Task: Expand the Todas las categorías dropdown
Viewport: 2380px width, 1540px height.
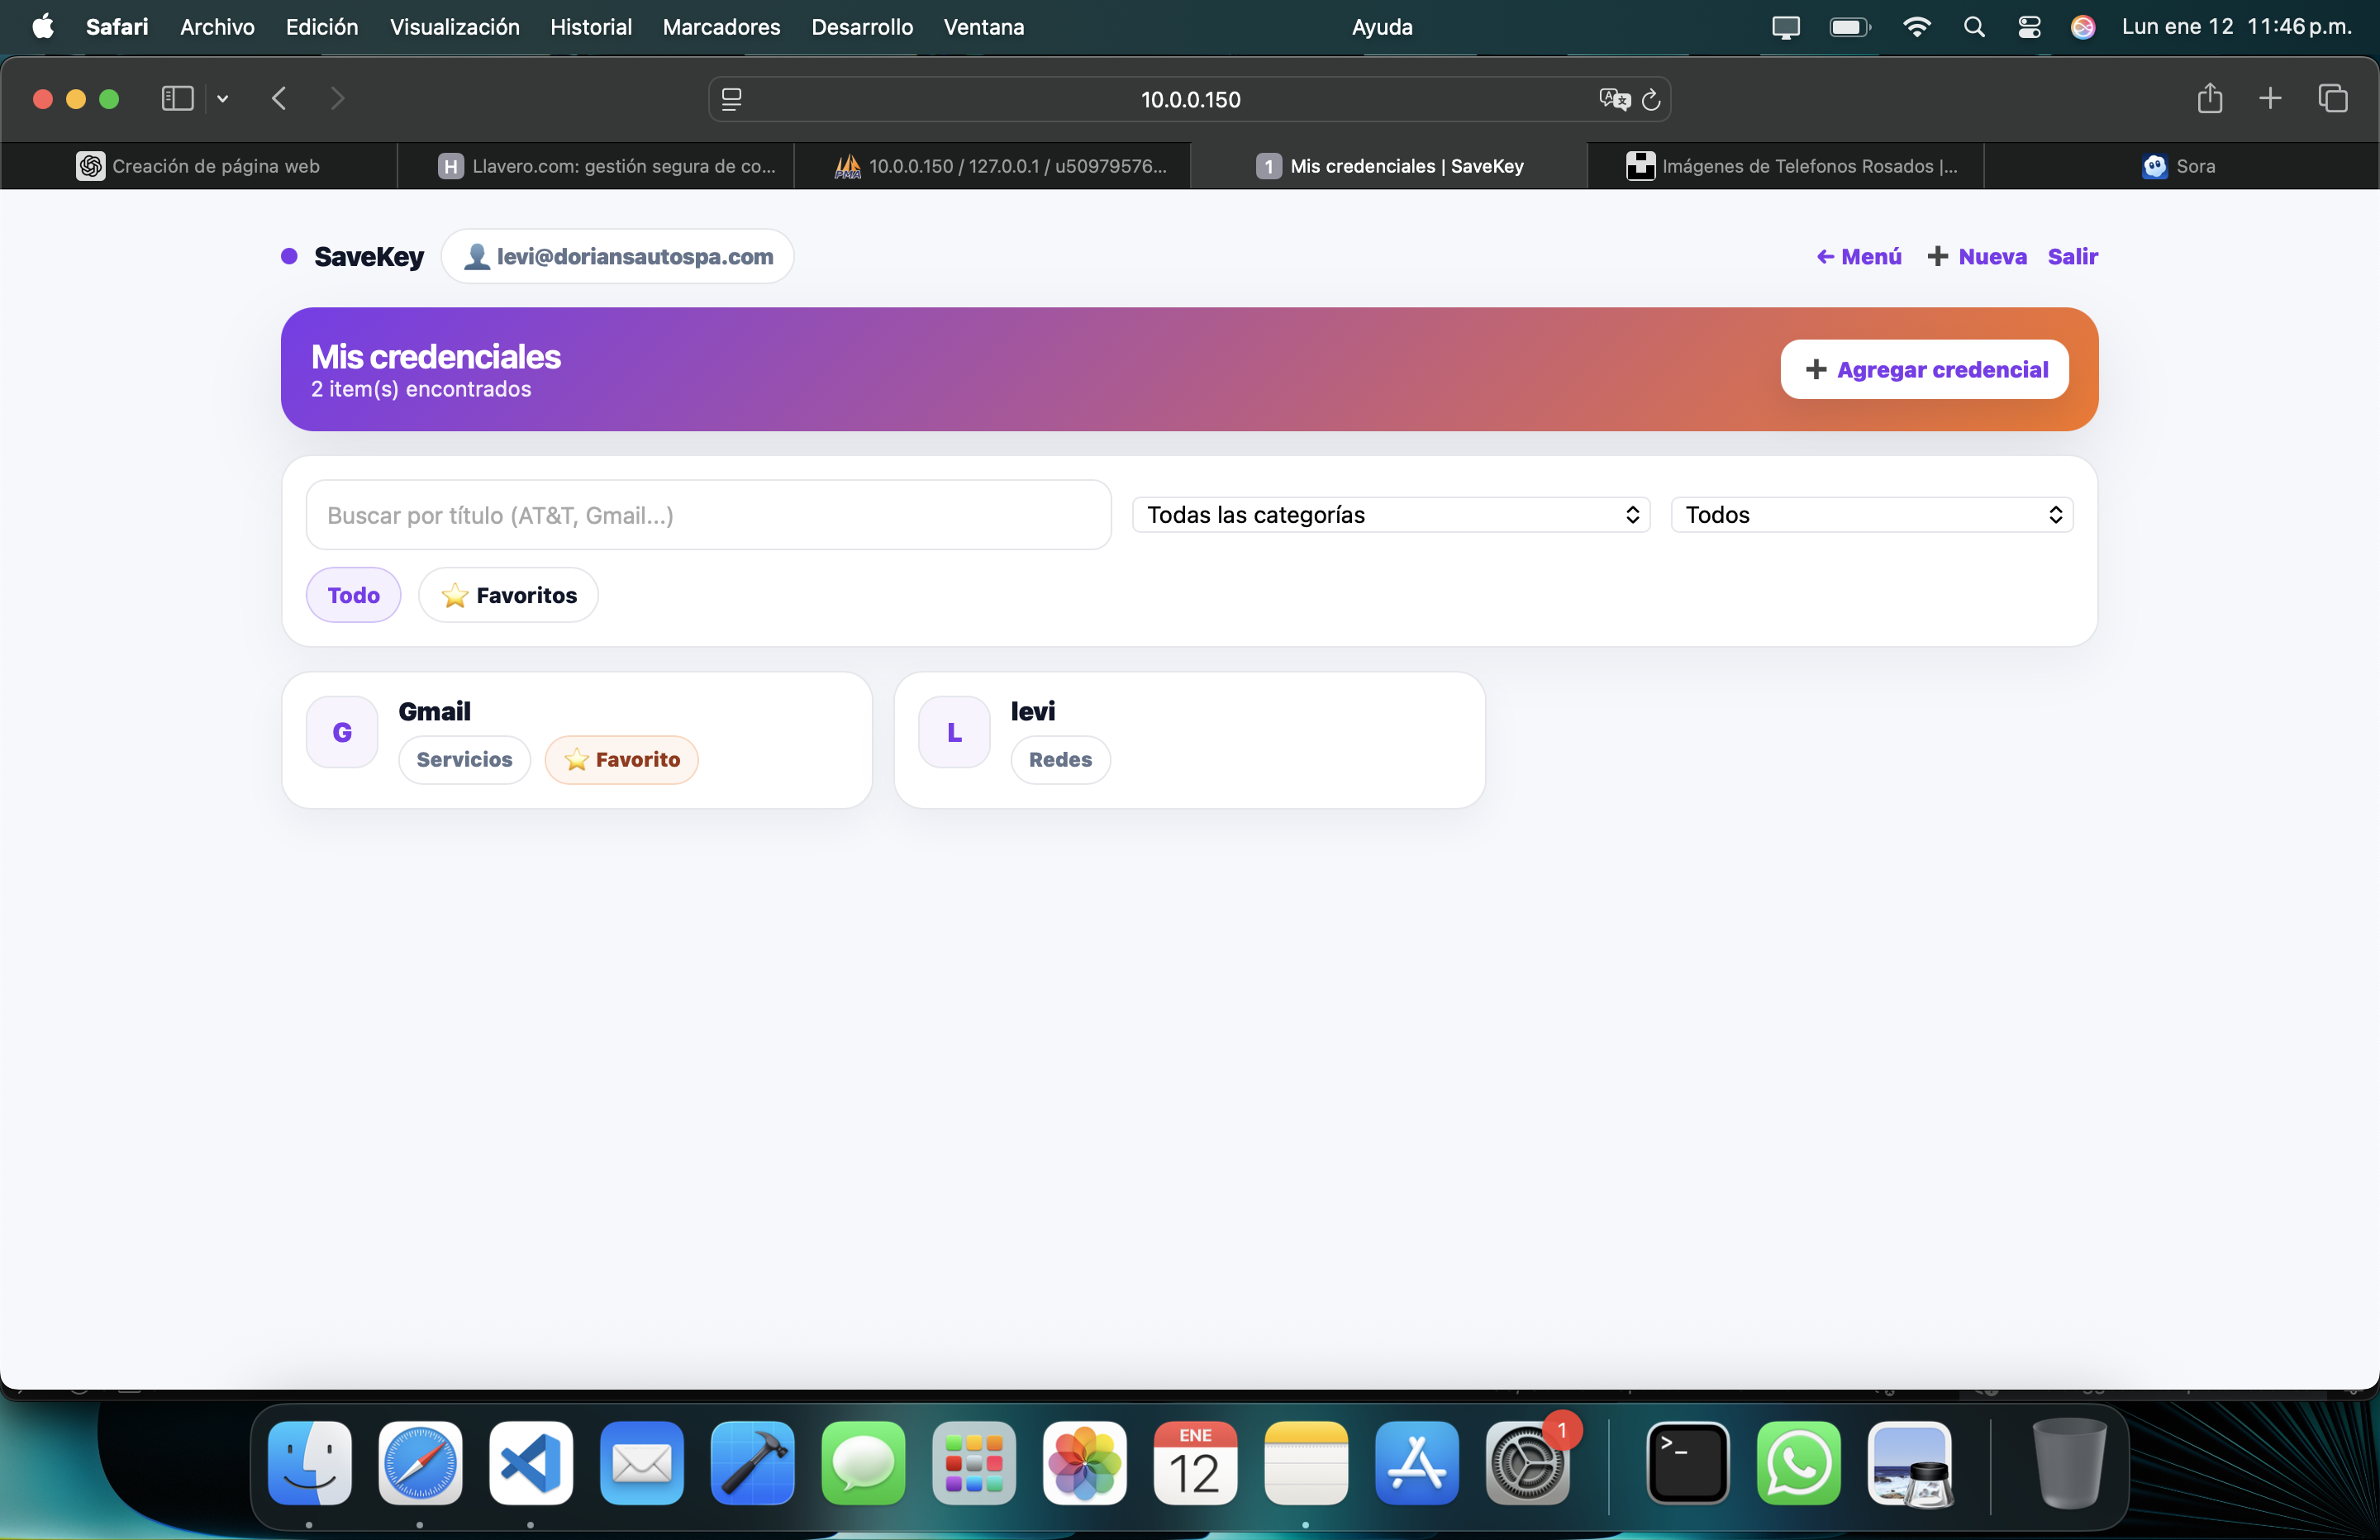Action: click(x=1391, y=515)
